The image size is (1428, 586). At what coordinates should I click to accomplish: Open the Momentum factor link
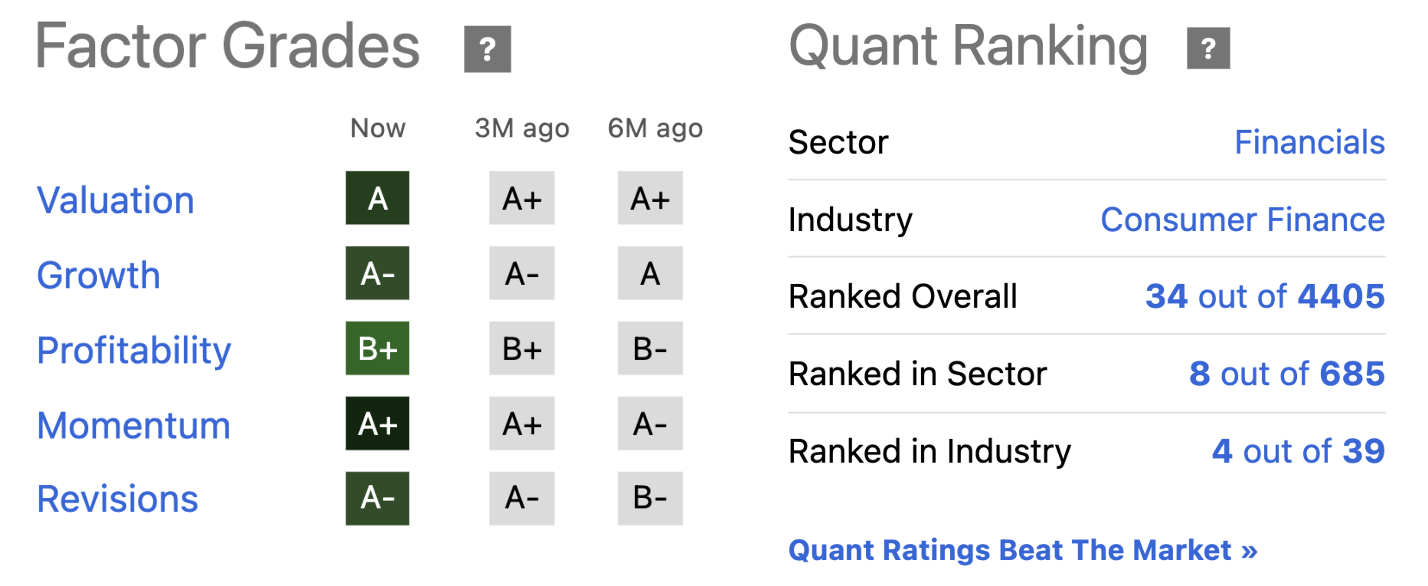coord(133,425)
